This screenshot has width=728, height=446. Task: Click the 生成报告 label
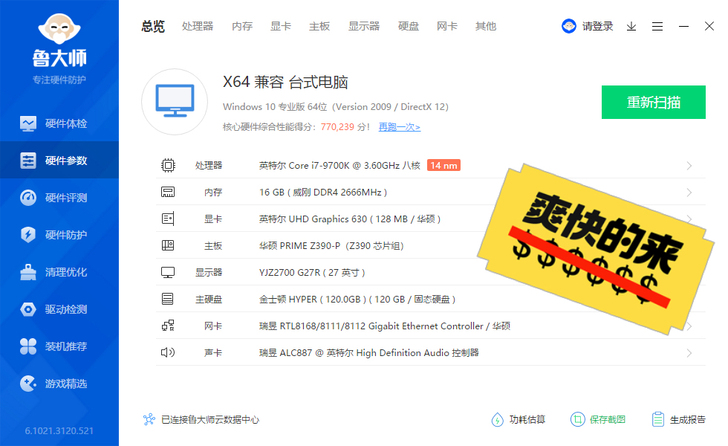click(688, 420)
